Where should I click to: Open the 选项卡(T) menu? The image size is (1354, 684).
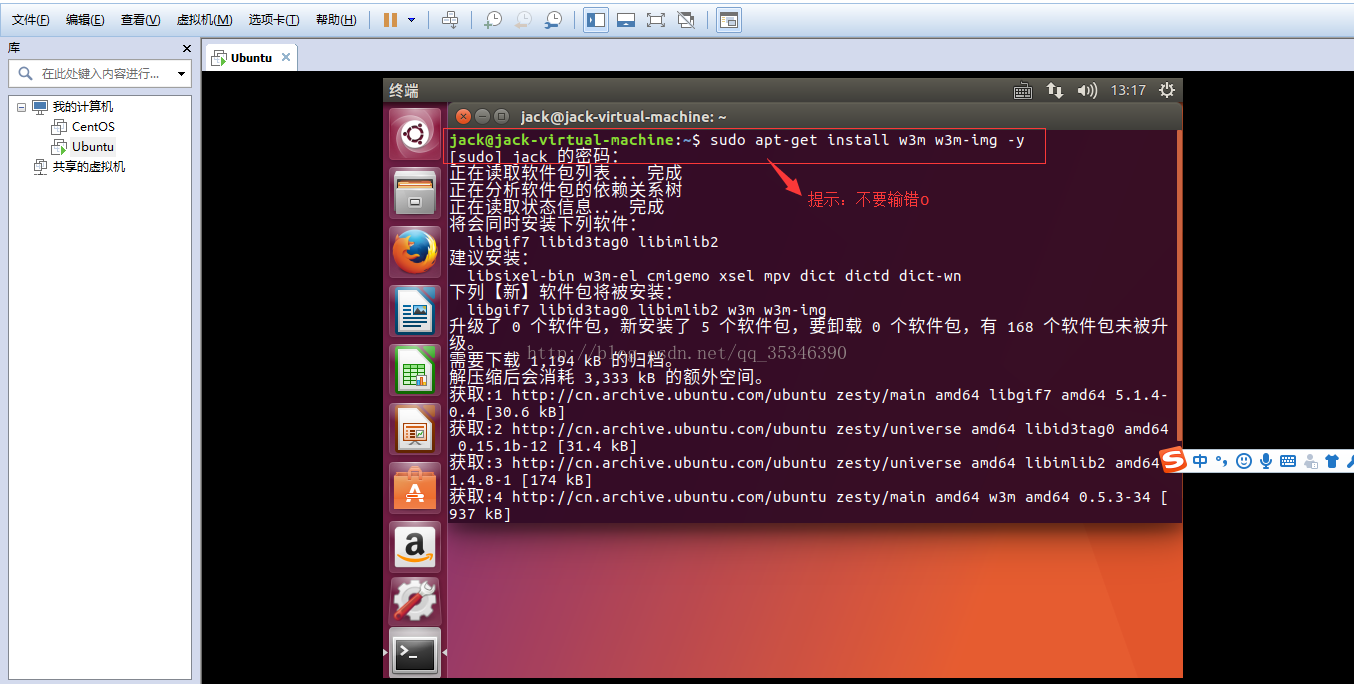pos(274,20)
